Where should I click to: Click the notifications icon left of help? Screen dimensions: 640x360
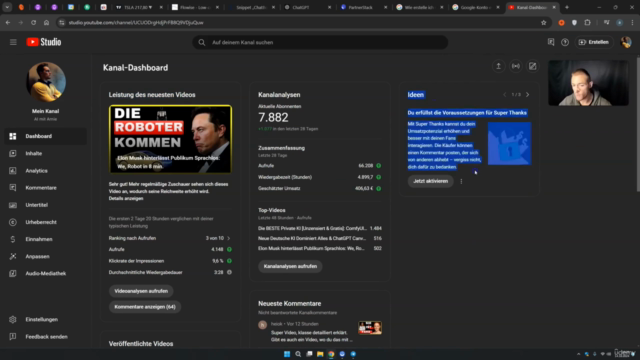click(551, 42)
